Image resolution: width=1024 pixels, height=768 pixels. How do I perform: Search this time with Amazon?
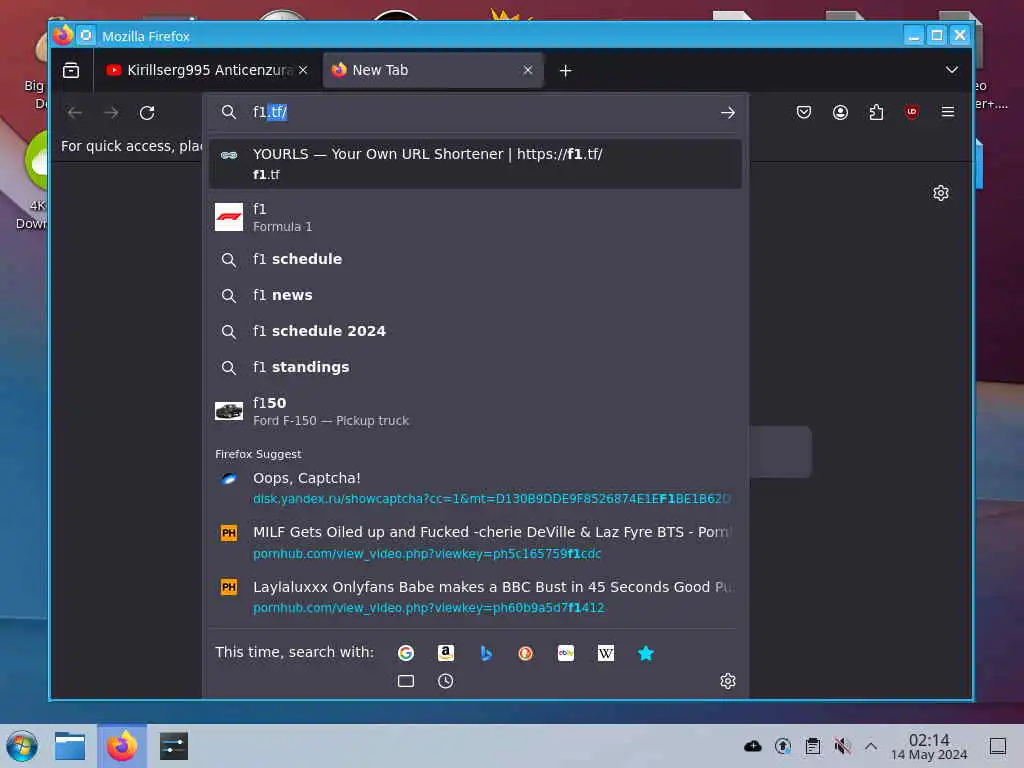445,652
